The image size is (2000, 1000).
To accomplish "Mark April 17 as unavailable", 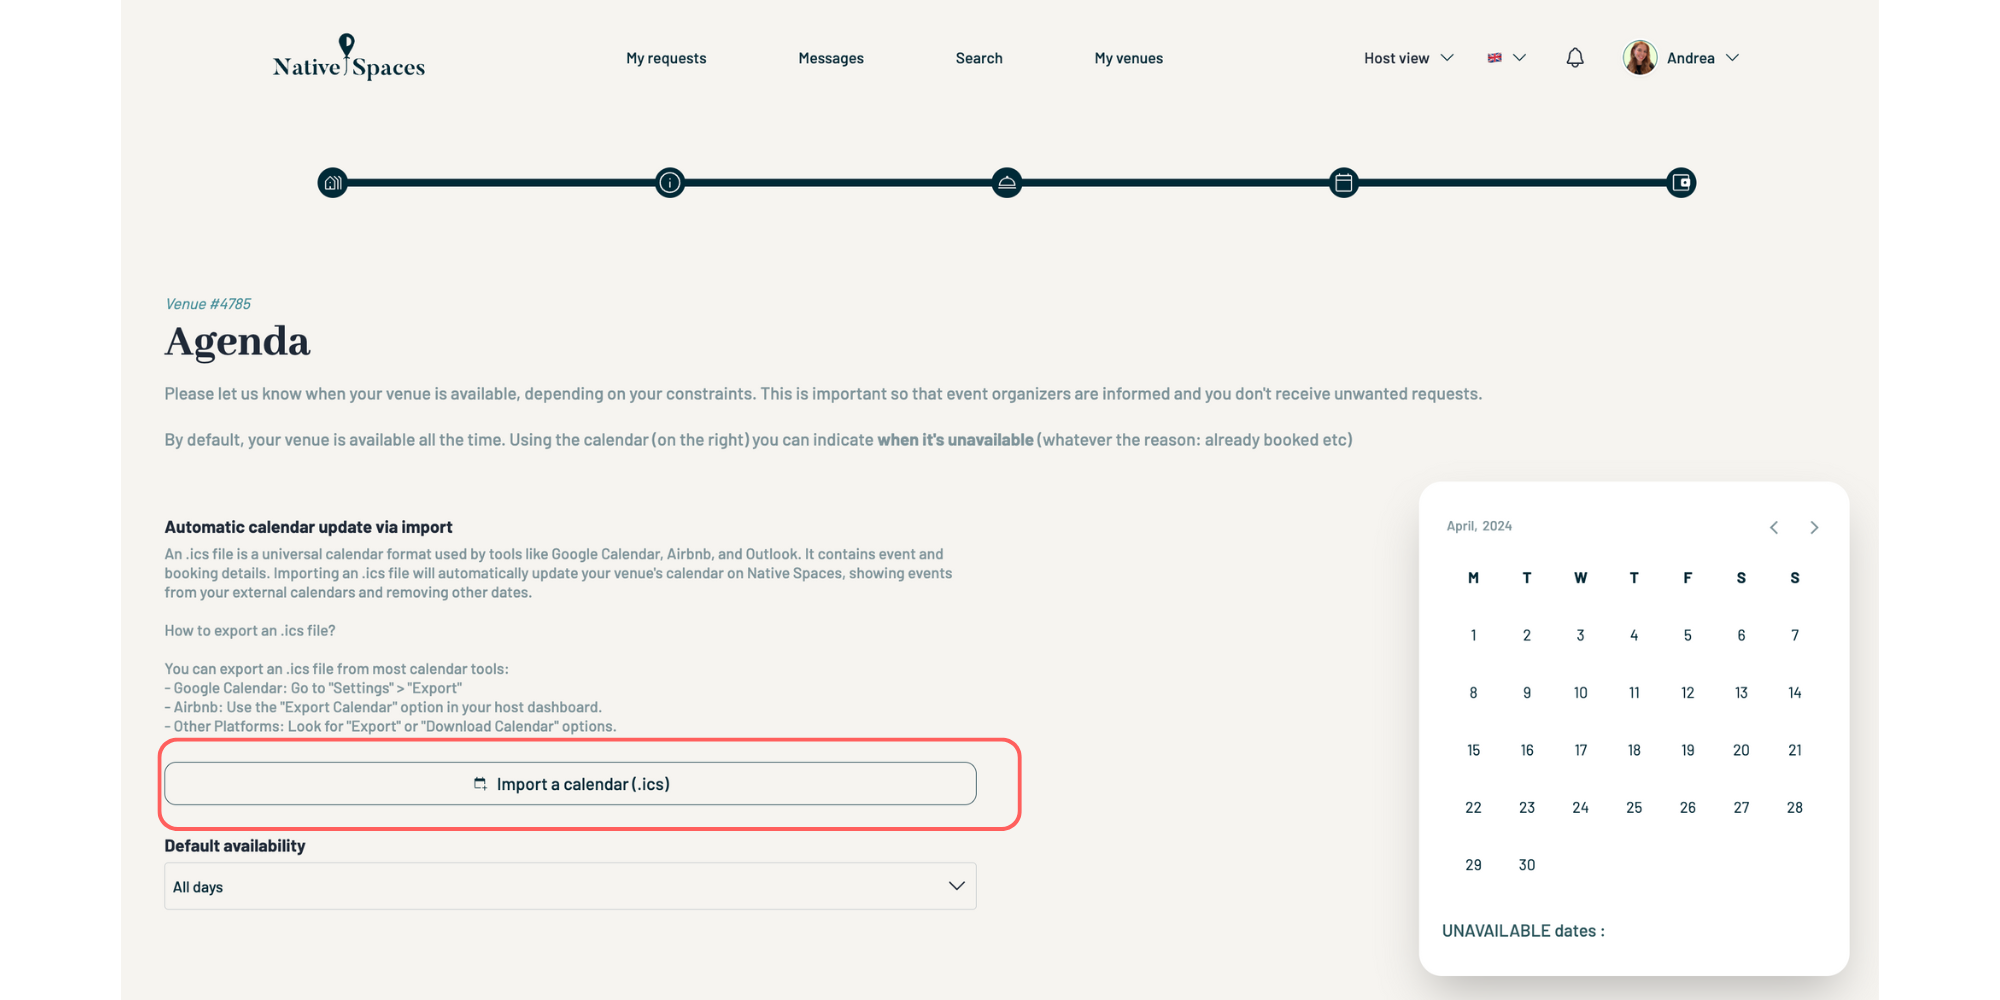I will point(1580,750).
